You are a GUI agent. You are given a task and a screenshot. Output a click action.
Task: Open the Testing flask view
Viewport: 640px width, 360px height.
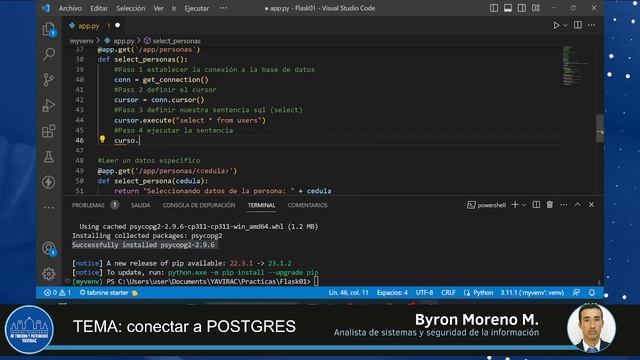(49, 157)
